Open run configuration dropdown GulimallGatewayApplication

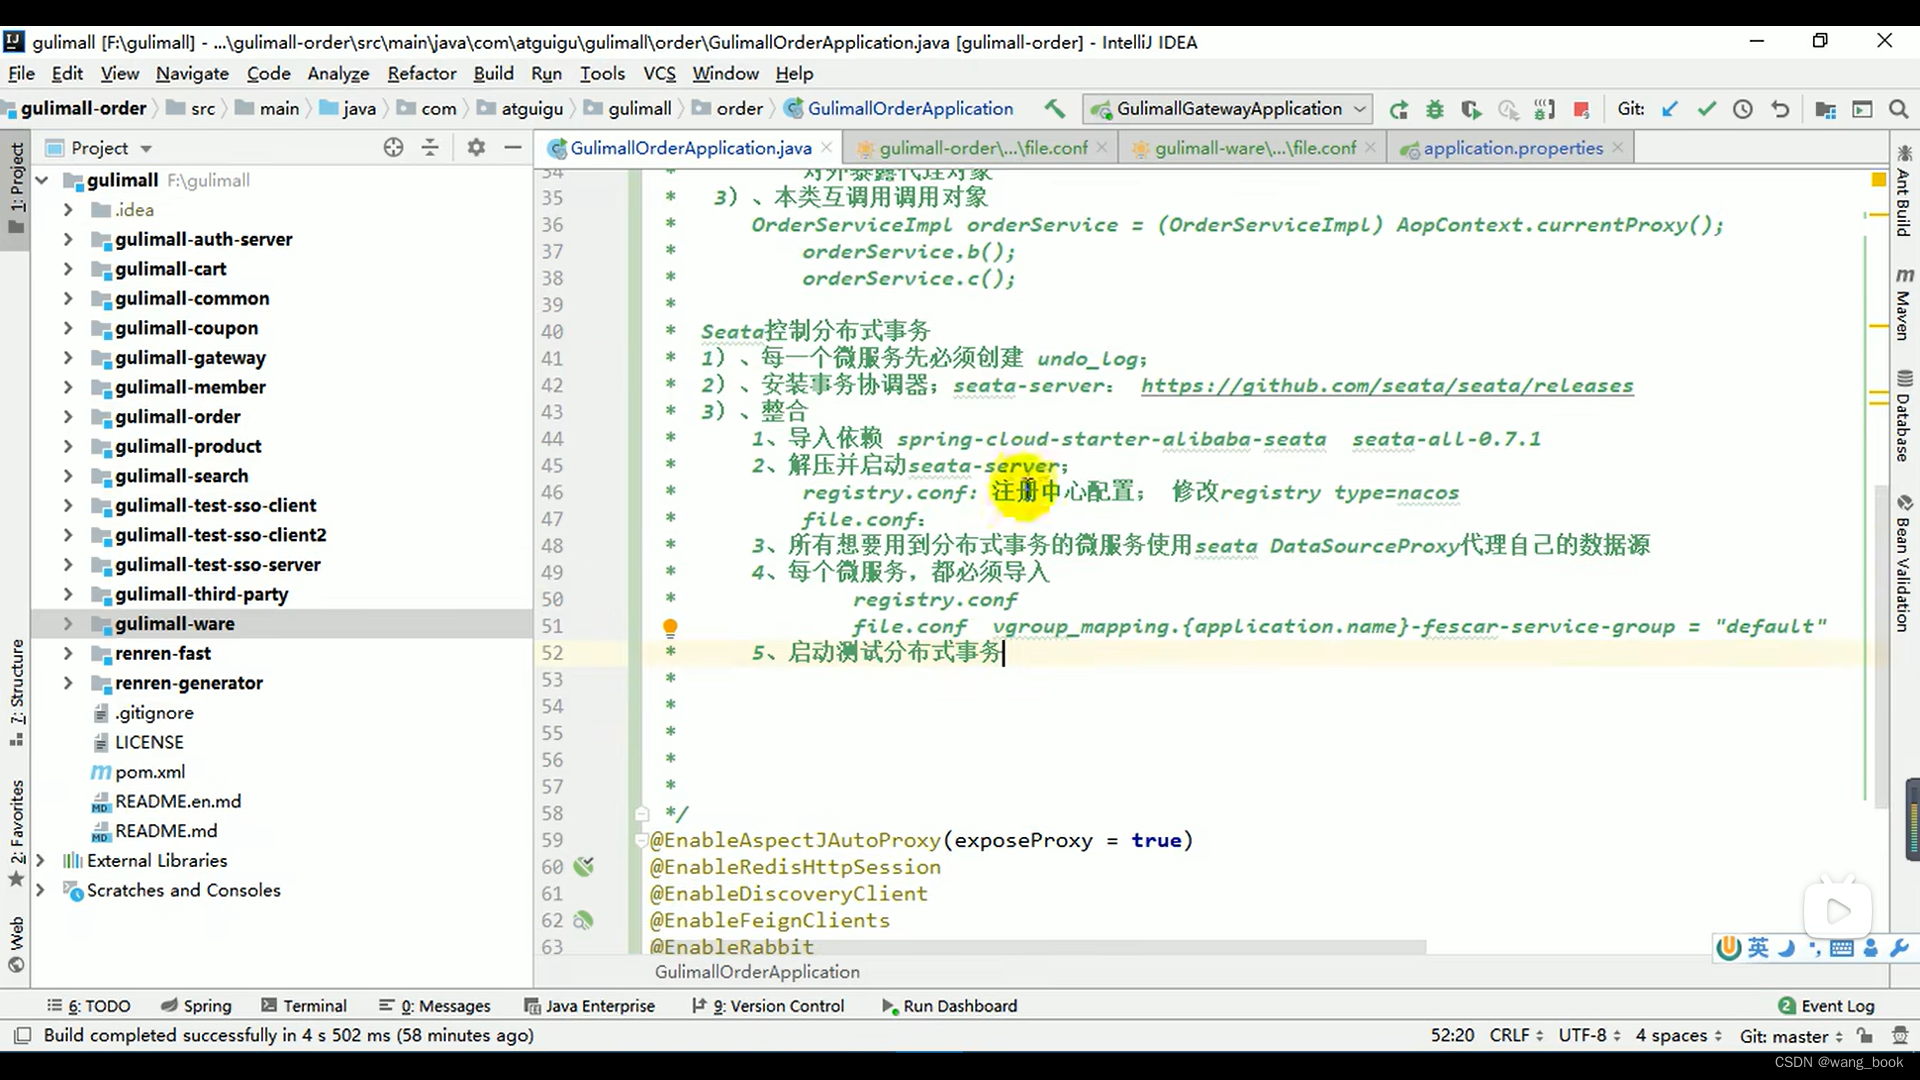[1229, 109]
